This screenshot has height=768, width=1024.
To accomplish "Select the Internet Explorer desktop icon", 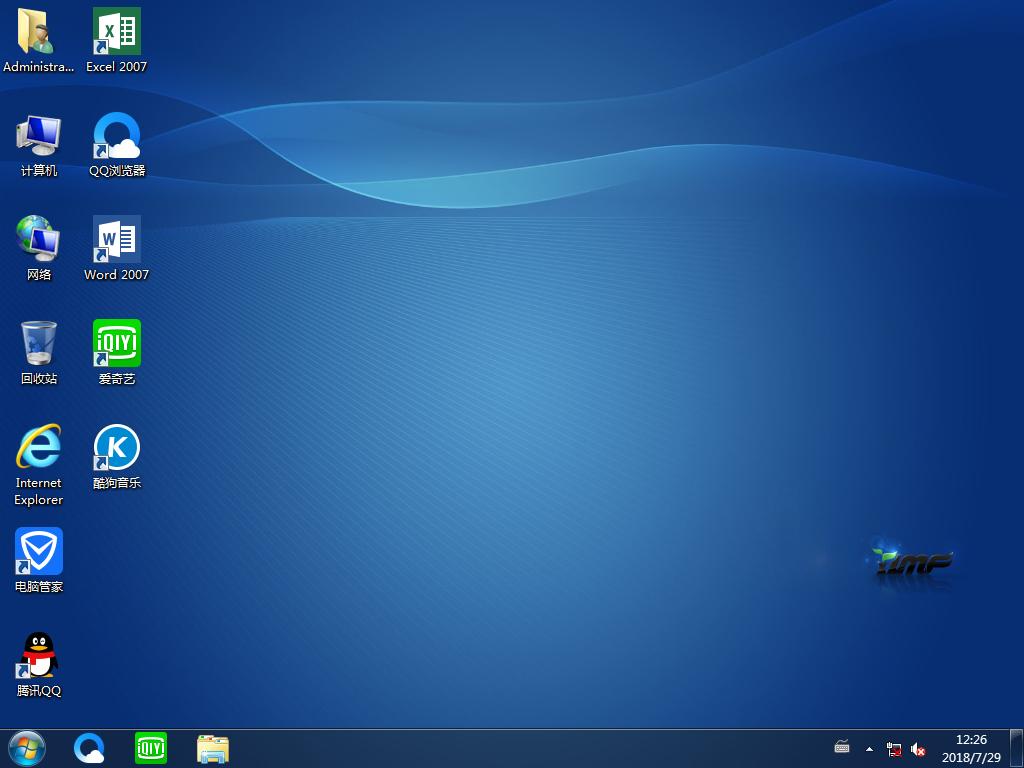I will pos(39,465).
